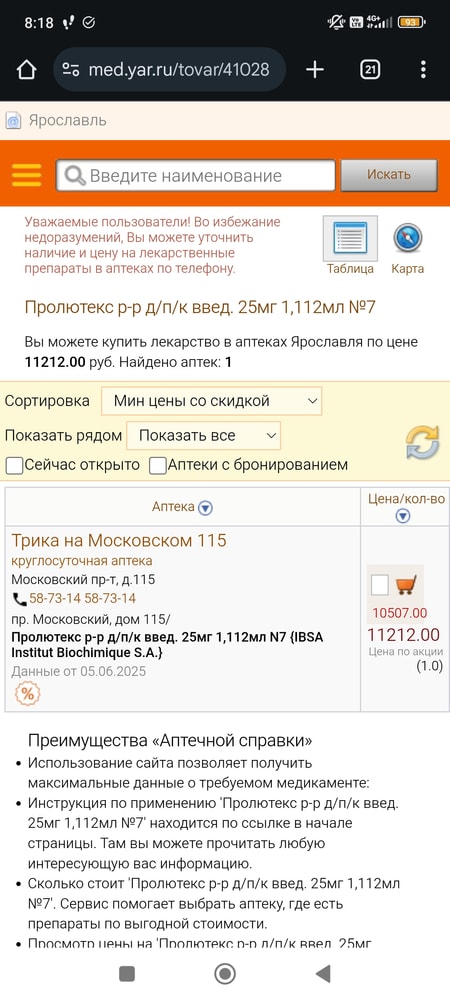
Task: Click the percent discount badge
Action: [27, 695]
